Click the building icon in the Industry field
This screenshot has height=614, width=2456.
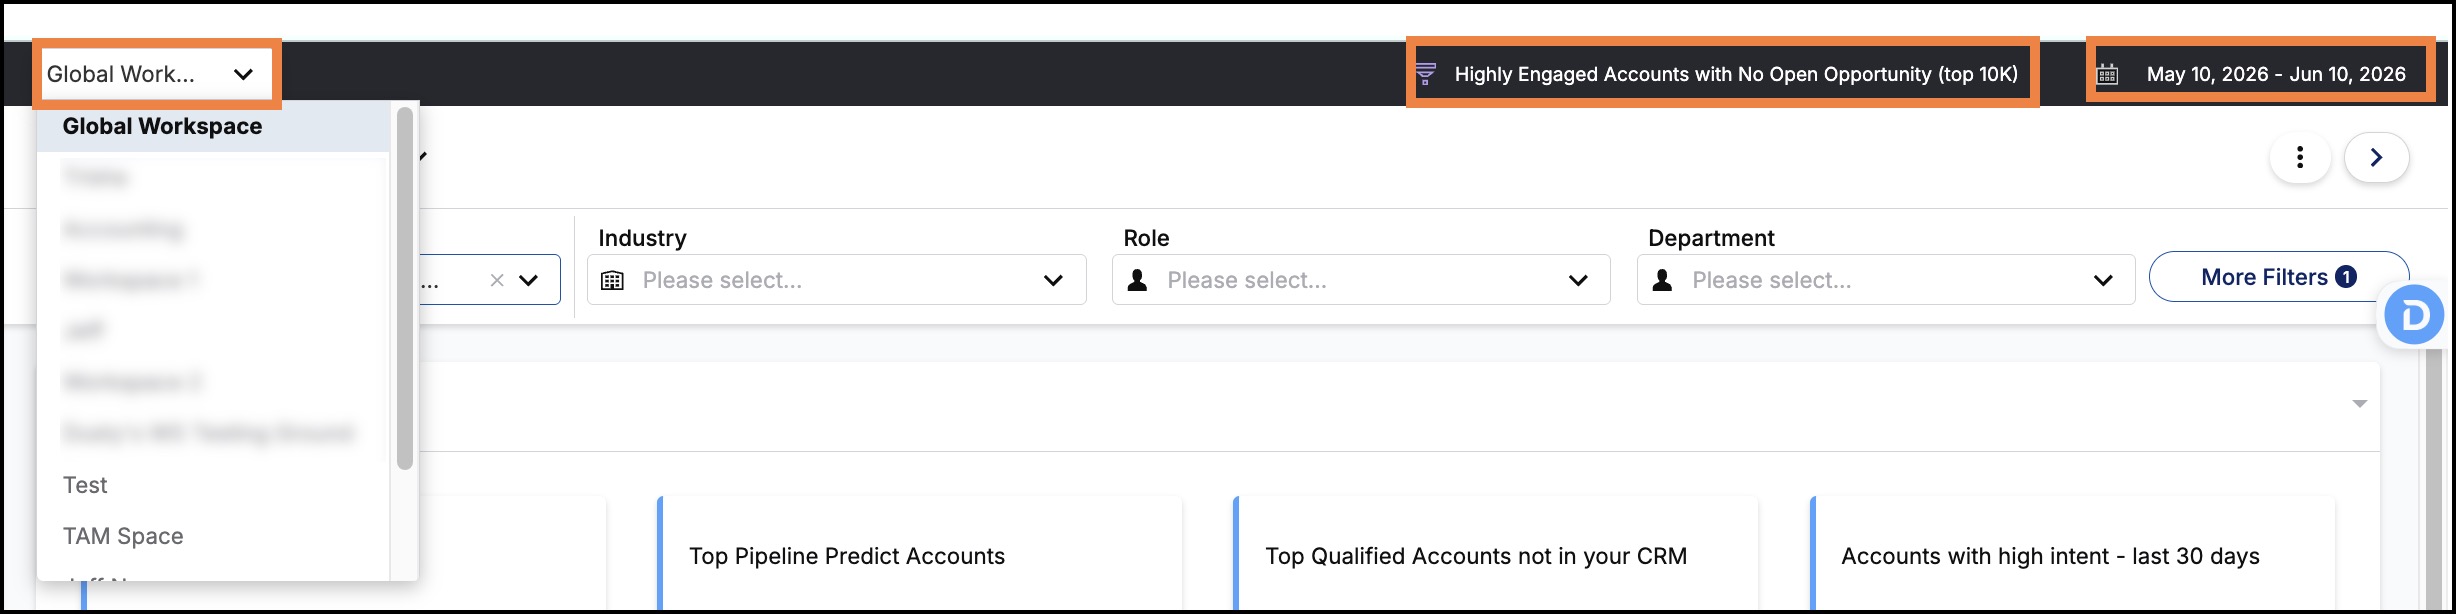click(612, 281)
